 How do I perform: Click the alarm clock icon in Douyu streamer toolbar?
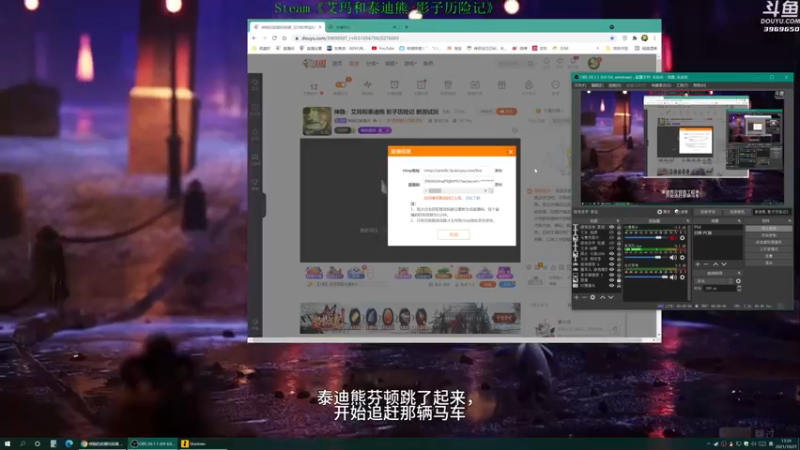click(394, 85)
